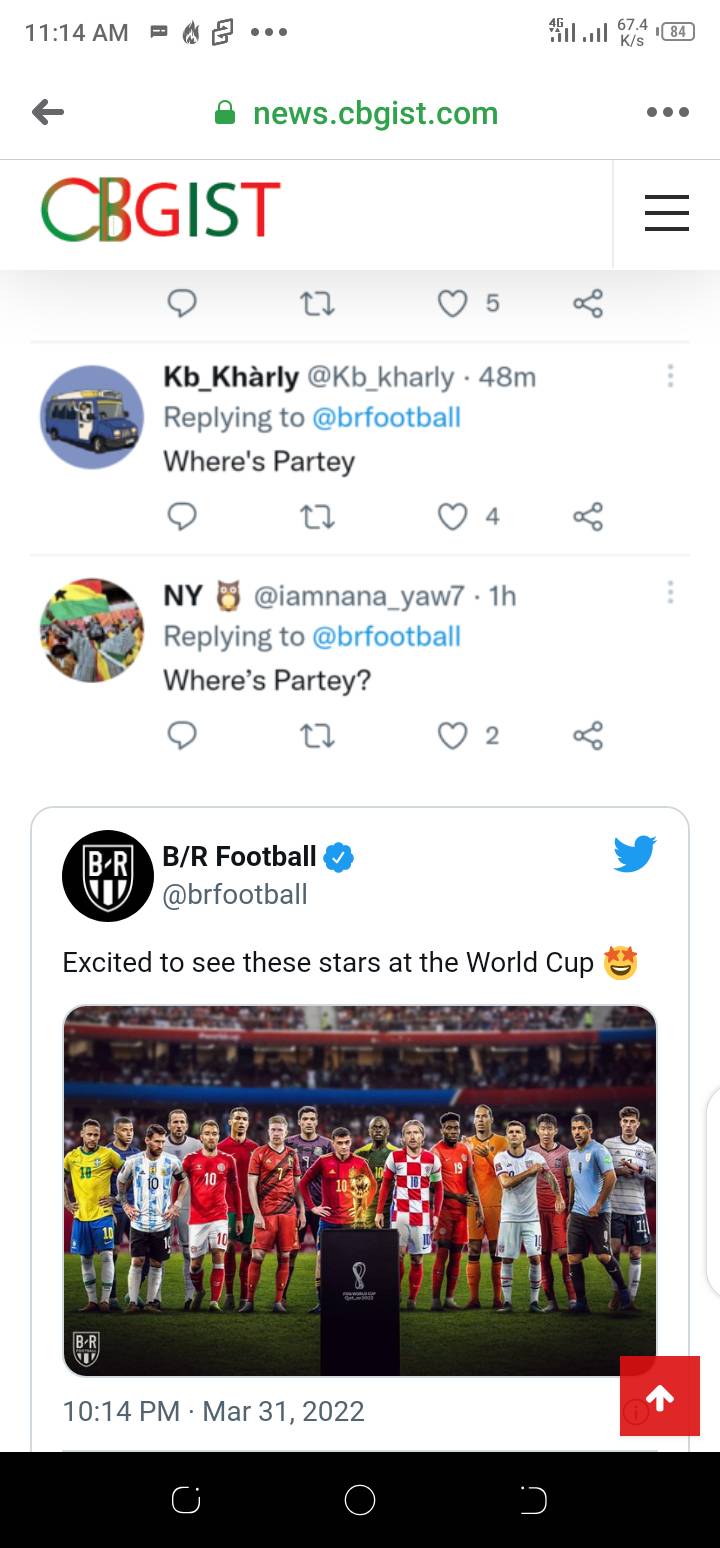720x1548 pixels.
Task: Like NY's tweet with 2 likes
Action: (453, 736)
